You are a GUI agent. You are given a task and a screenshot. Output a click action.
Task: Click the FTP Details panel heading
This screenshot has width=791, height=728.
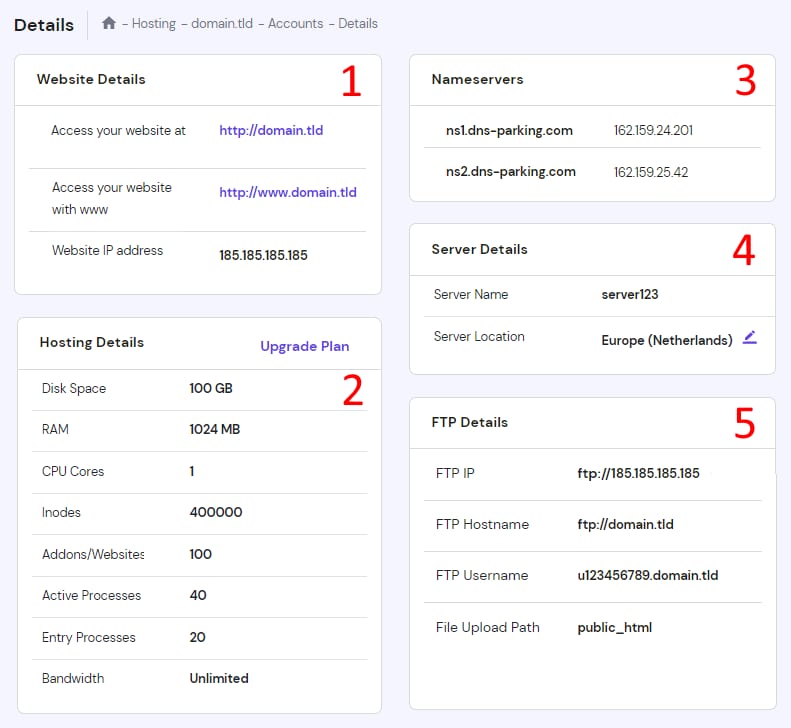469,422
